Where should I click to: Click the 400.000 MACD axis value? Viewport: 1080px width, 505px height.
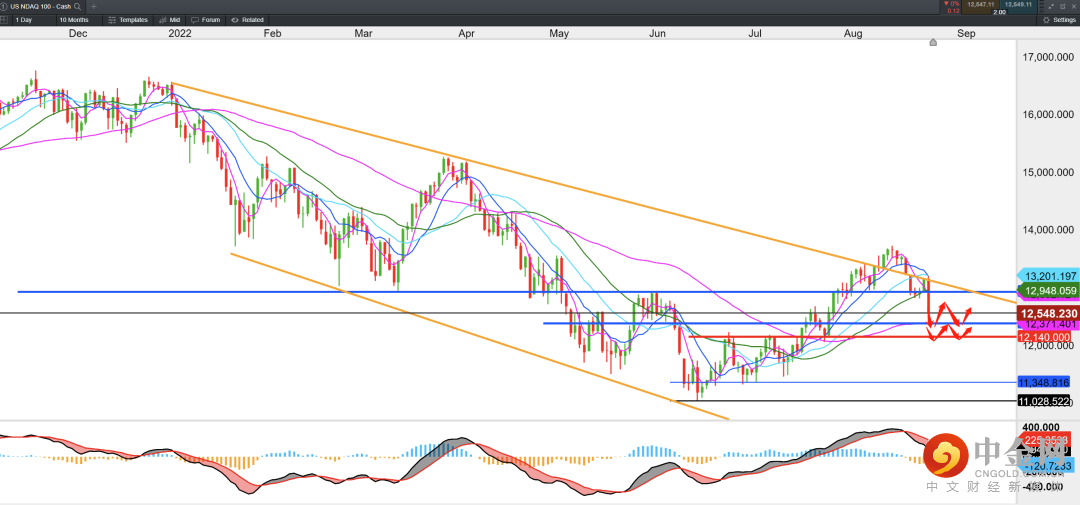(1043, 427)
